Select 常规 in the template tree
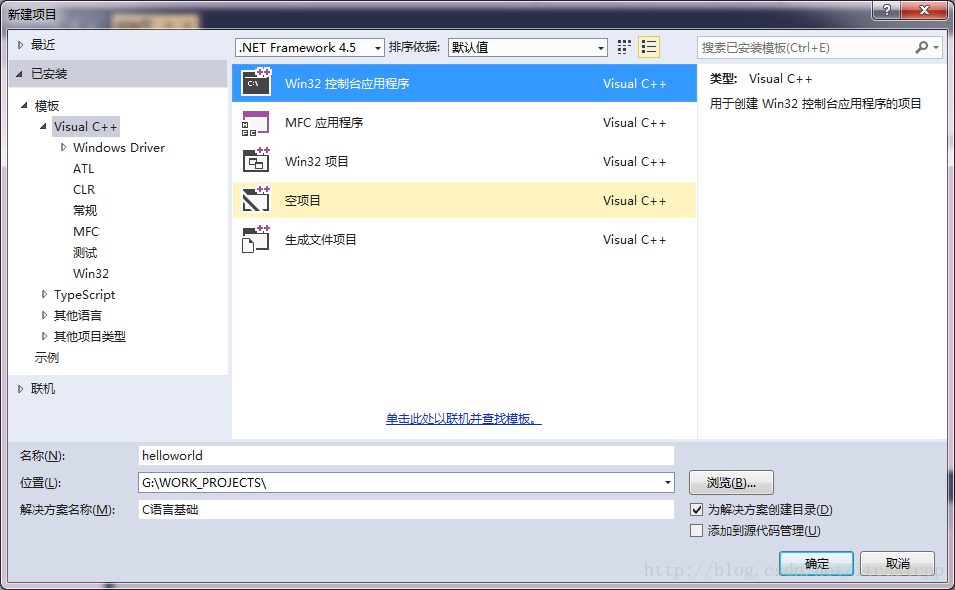The image size is (955, 590). 85,211
